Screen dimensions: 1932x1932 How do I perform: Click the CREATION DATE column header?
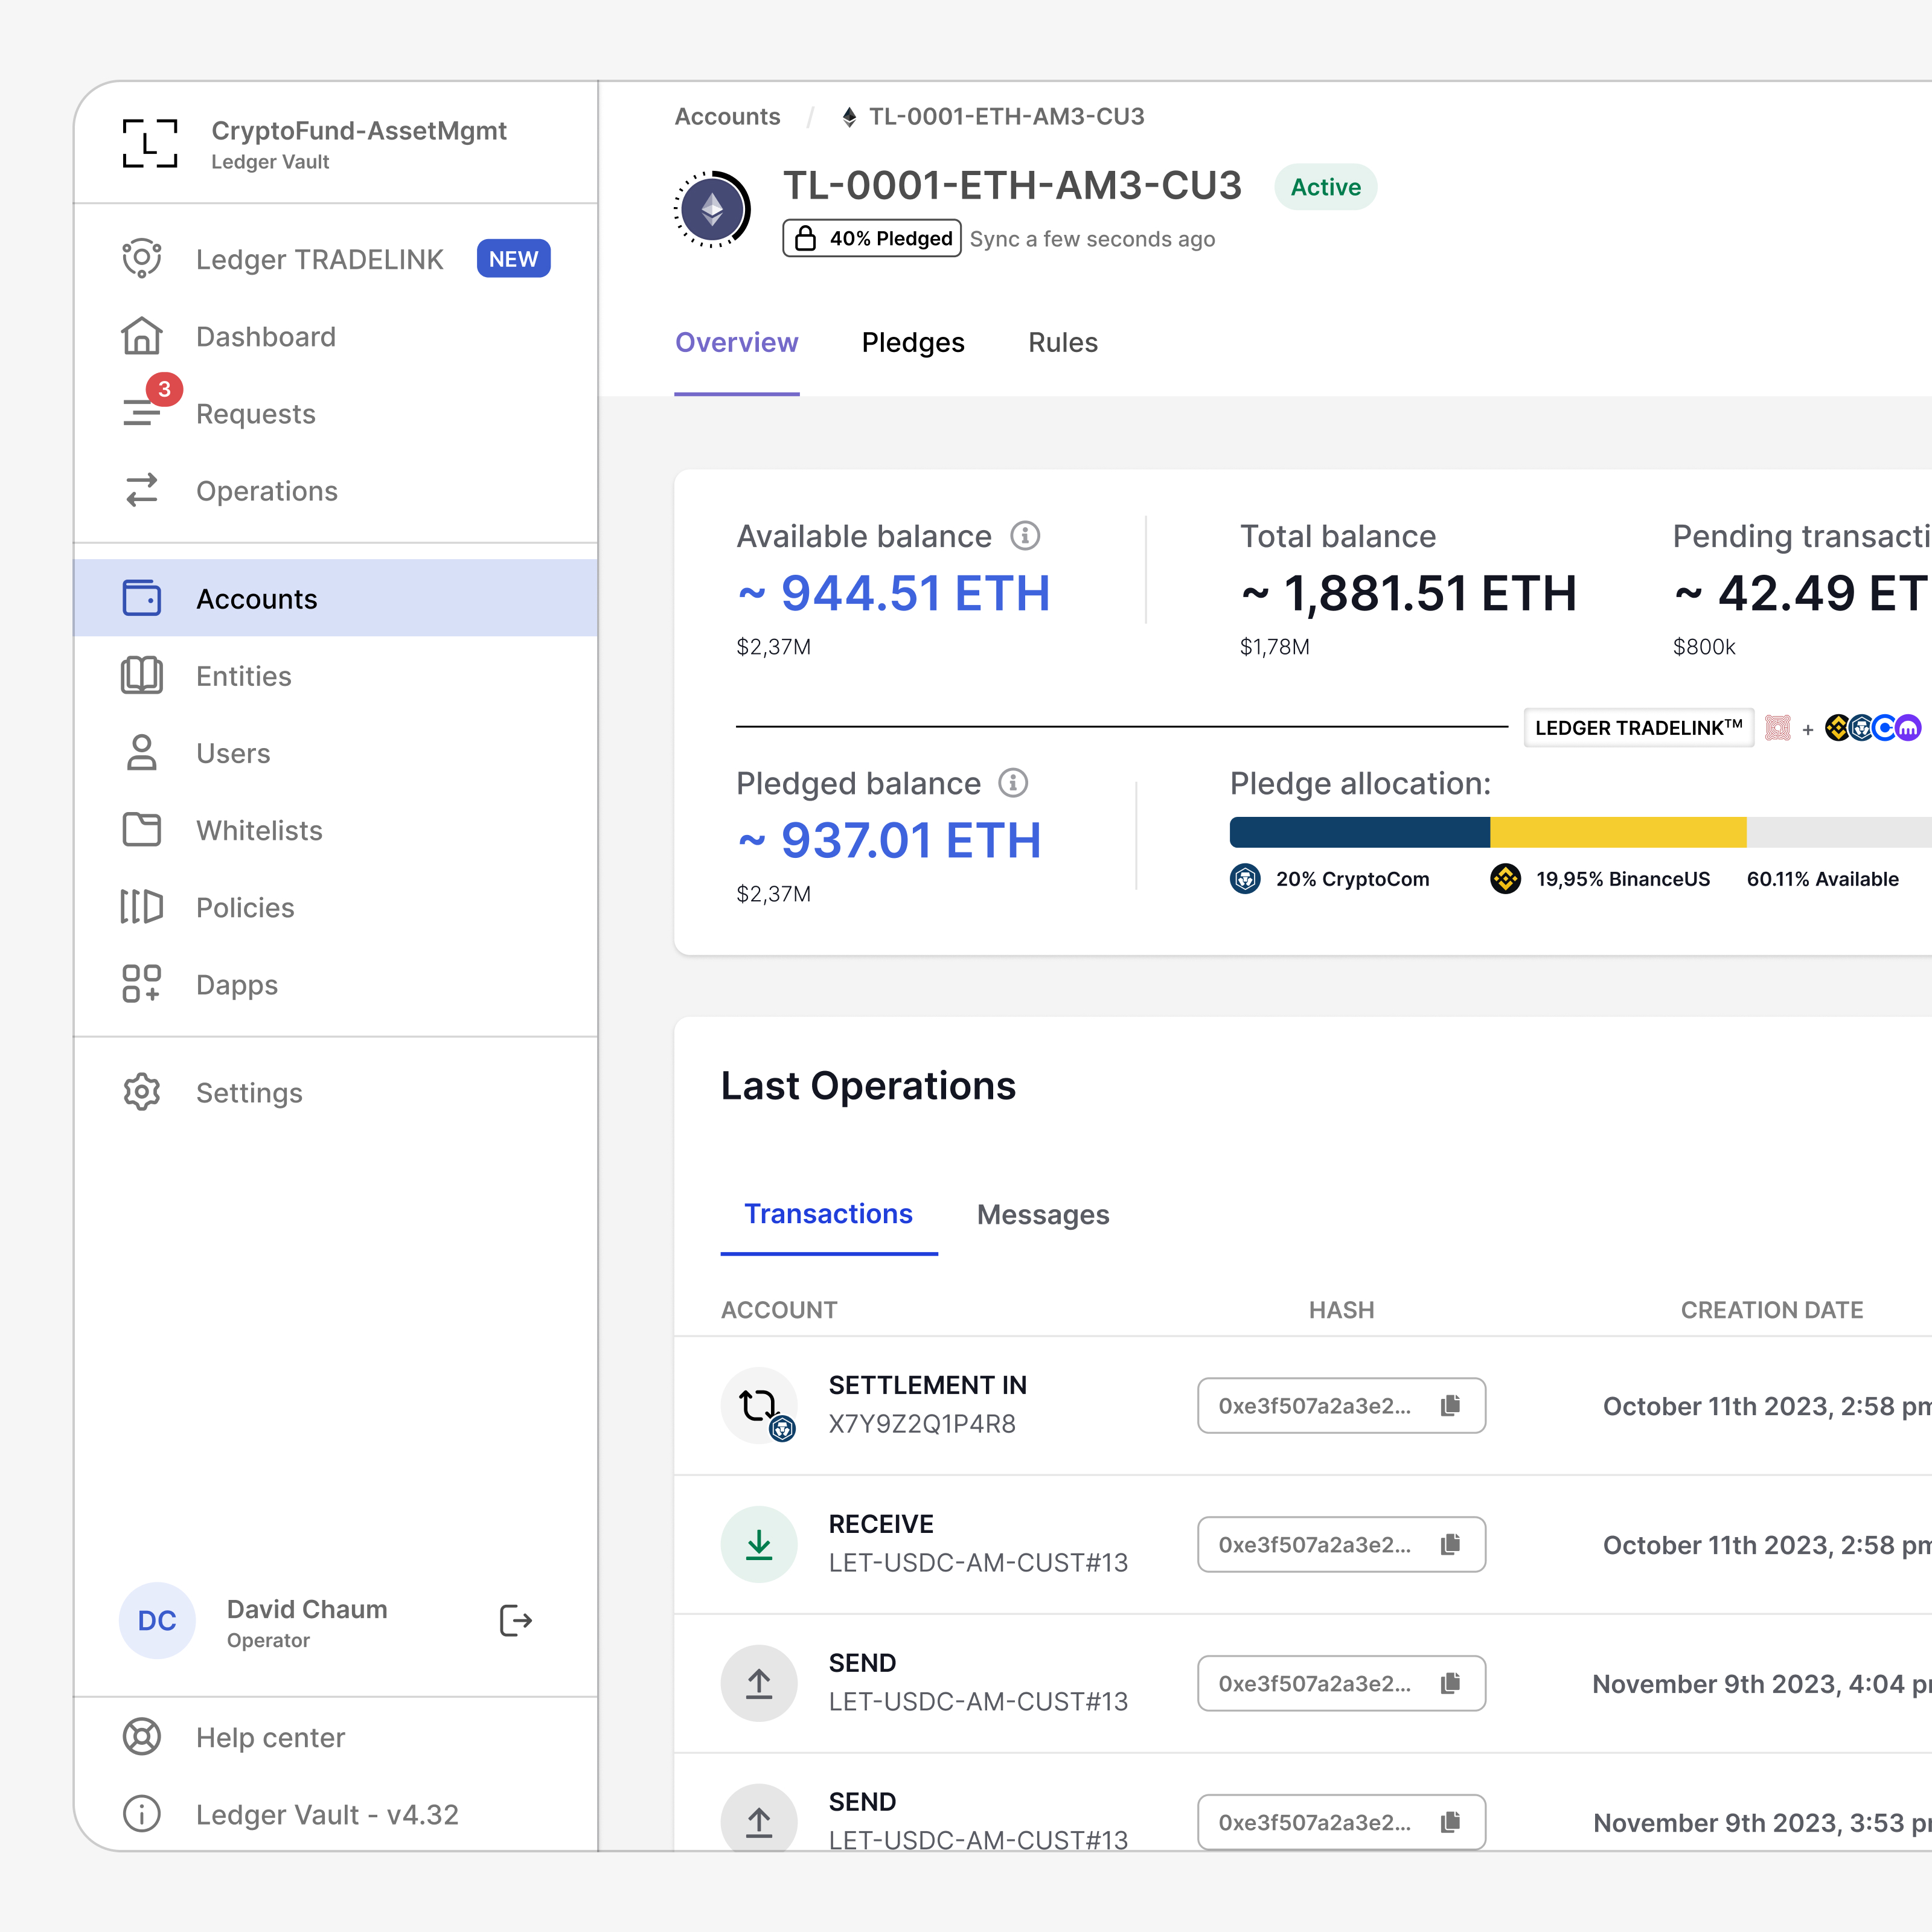pos(1772,1310)
